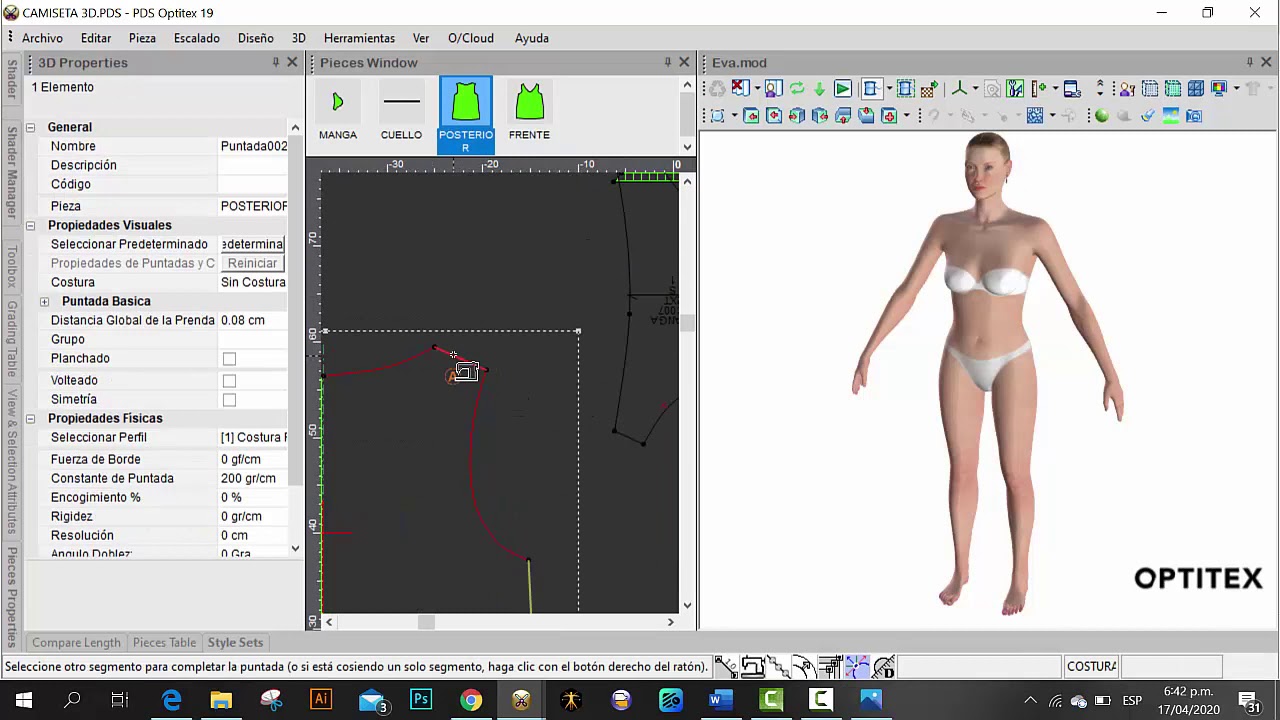Click the Reiniciar button
Screen dimensions: 1280x720
[252, 263]
